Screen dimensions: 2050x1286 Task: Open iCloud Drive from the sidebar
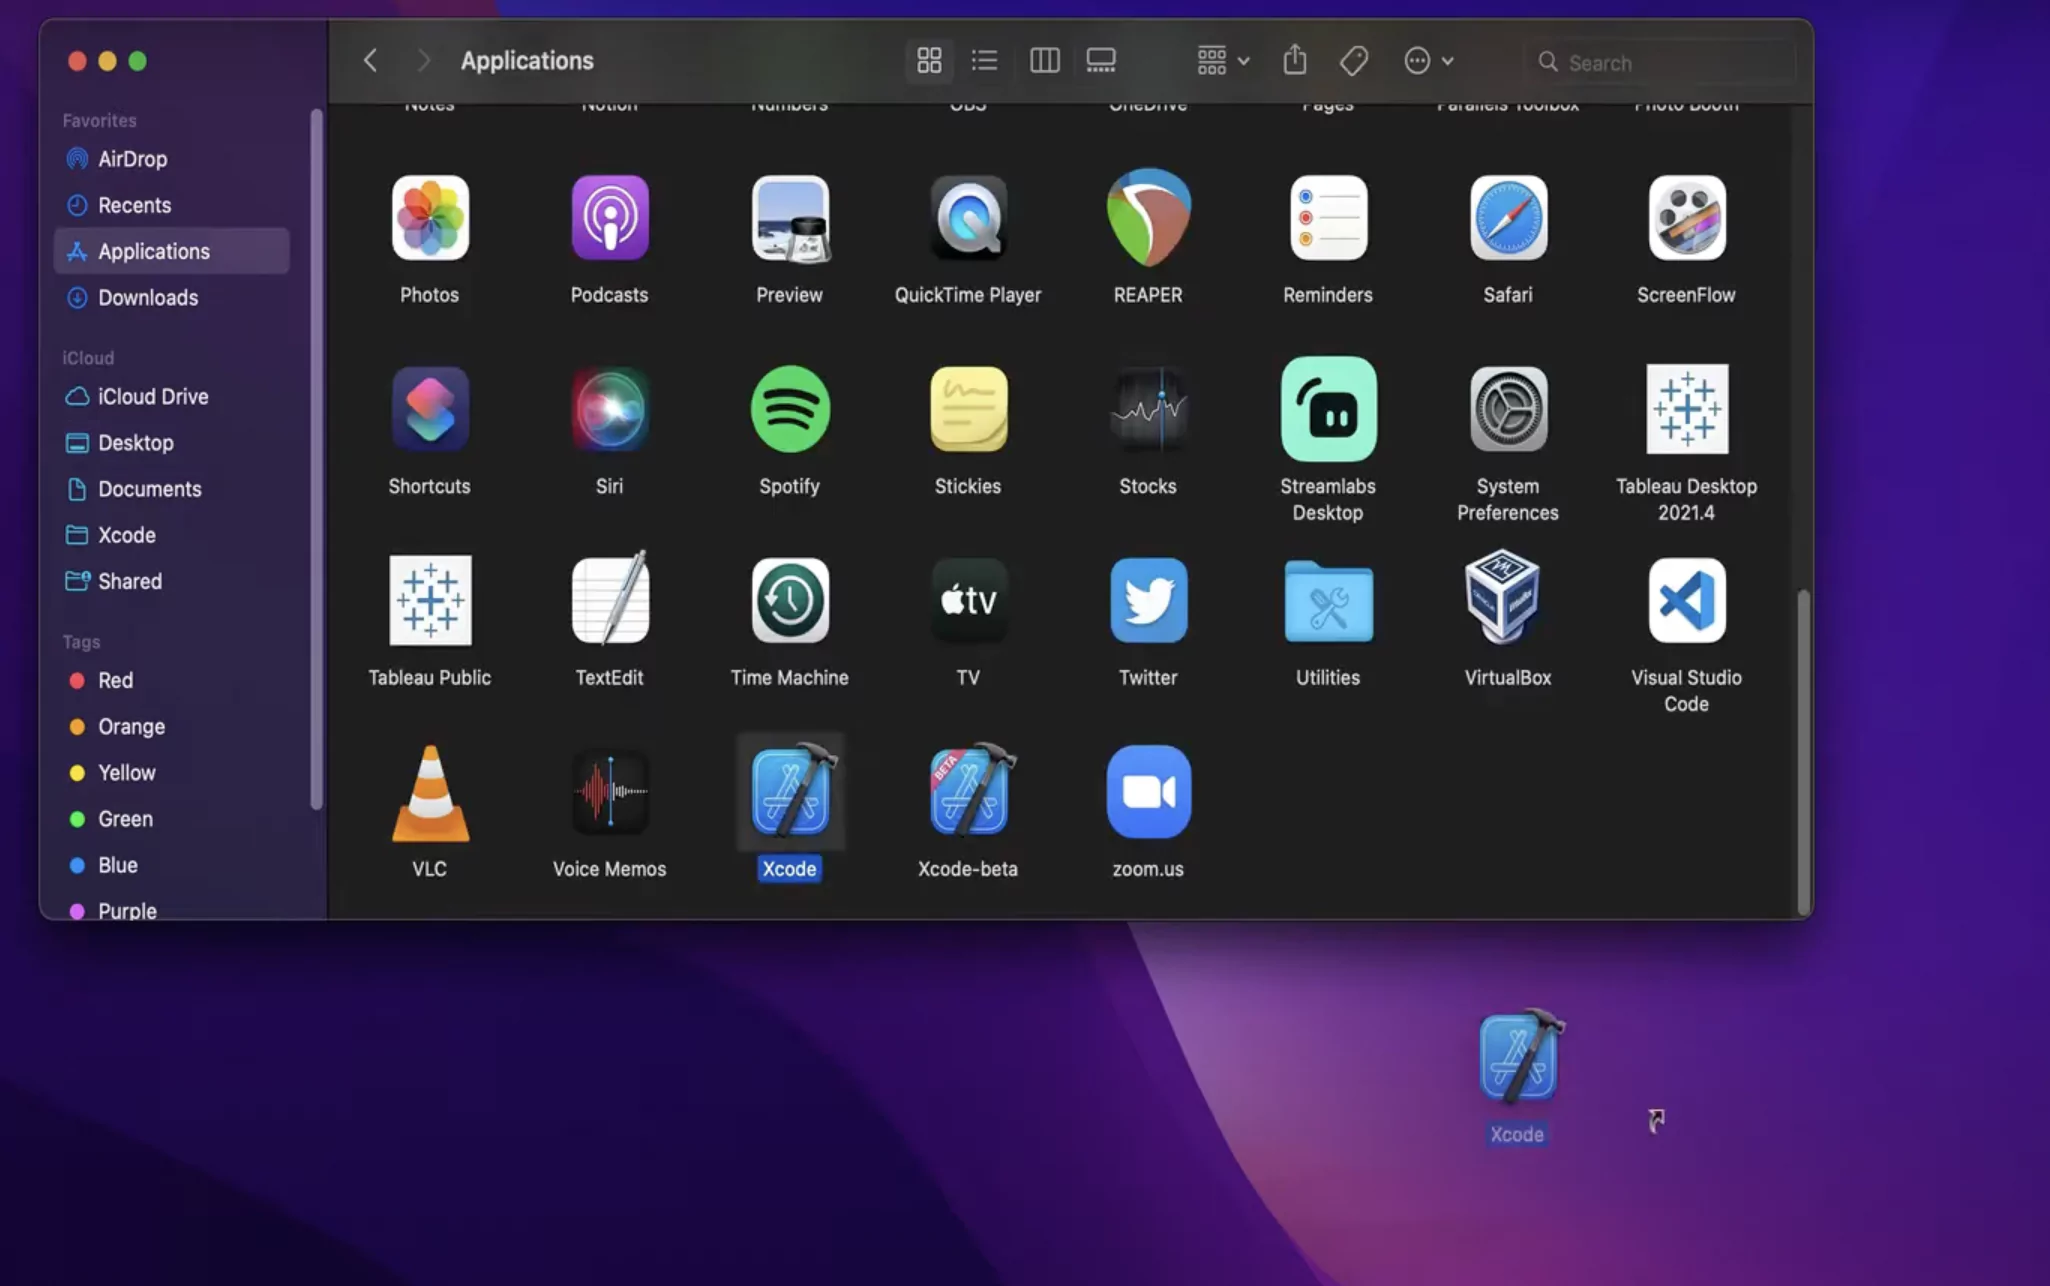point(153,396)
